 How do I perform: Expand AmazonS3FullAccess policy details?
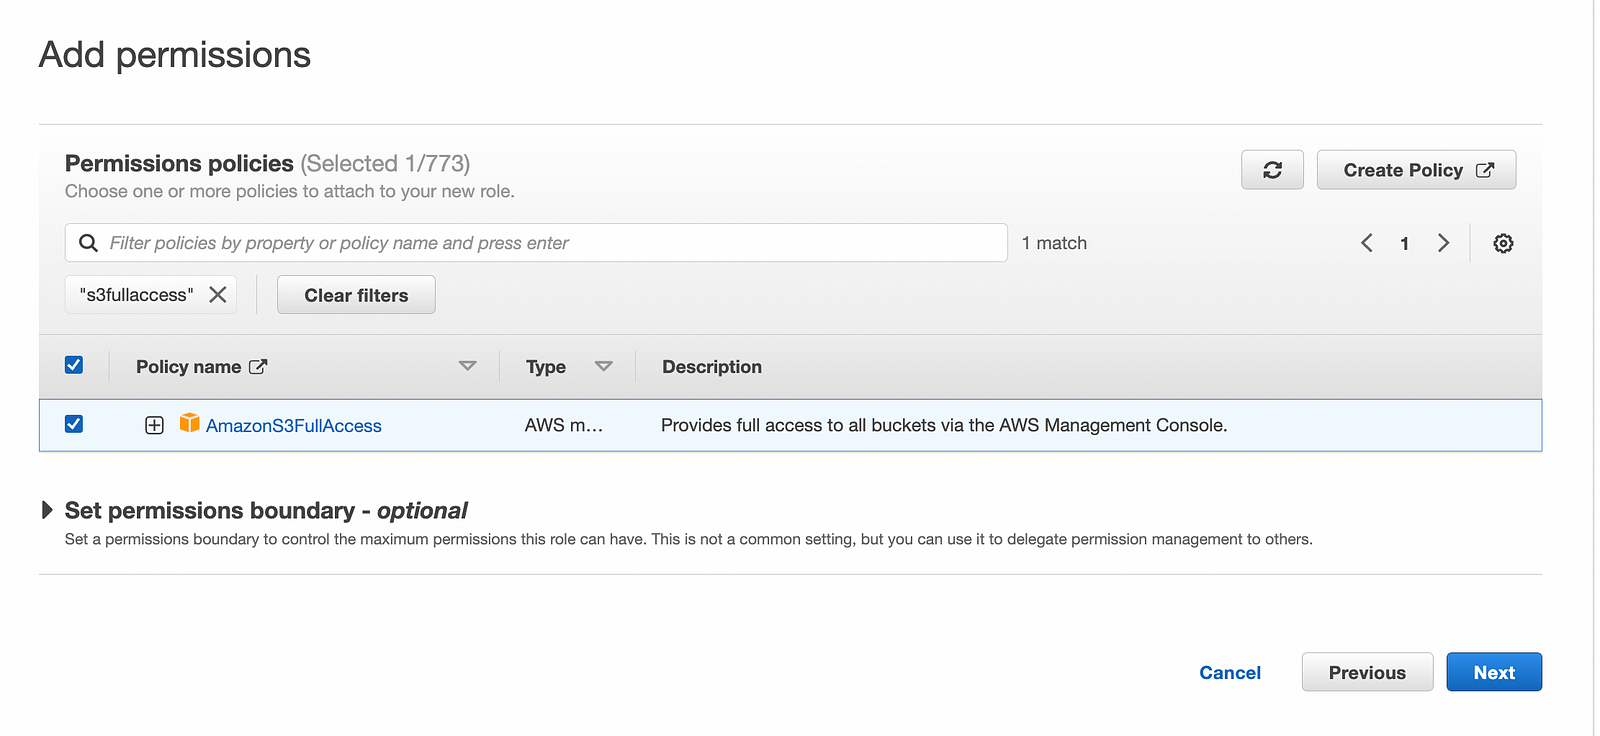(154, 425)
